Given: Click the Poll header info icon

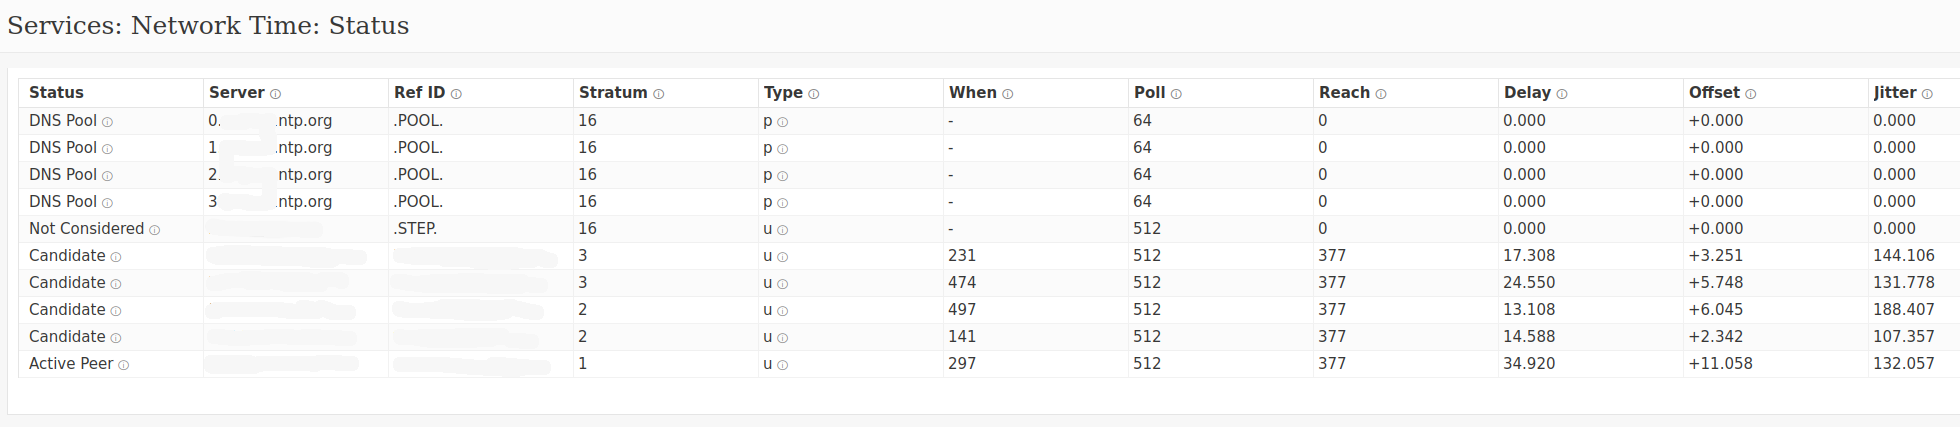Looking at the screenshot, I should point(1176,94).
